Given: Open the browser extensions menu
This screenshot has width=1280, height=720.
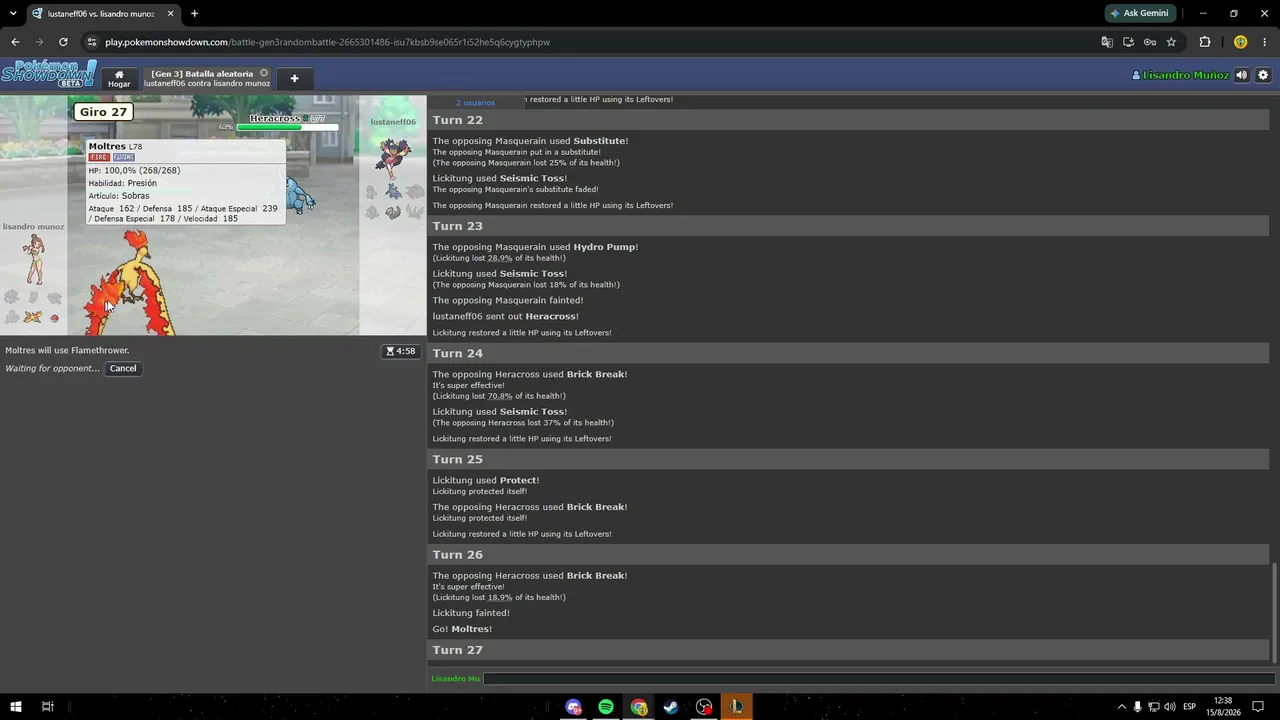Looking at the screenshot, I should 1205,42.
